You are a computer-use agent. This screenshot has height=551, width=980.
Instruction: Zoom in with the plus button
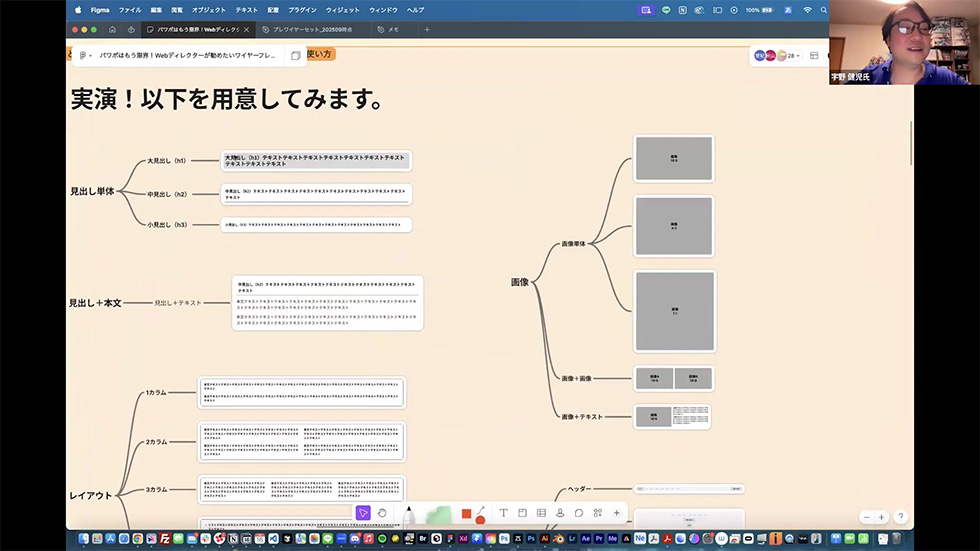(x=881, y=517)
